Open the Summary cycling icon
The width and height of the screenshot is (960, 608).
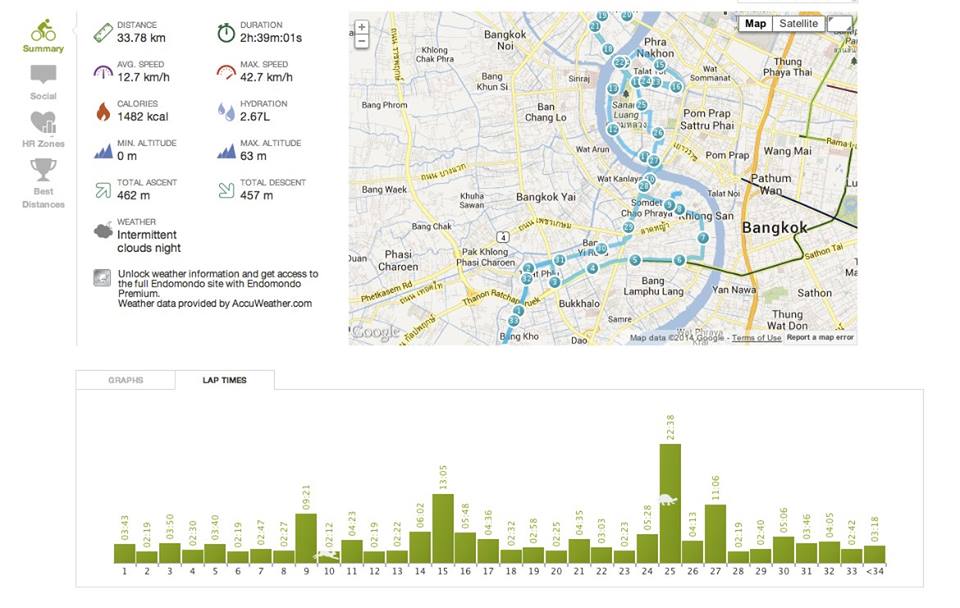coord(43,30)
